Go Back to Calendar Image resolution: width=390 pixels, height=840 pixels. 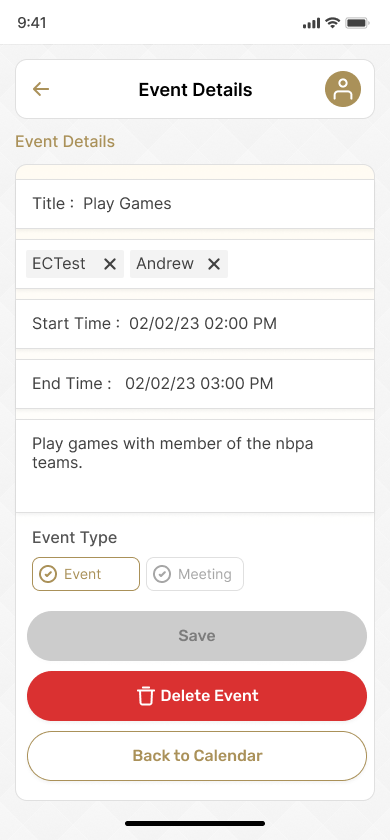pyautogui.click(x=197, y=756)
